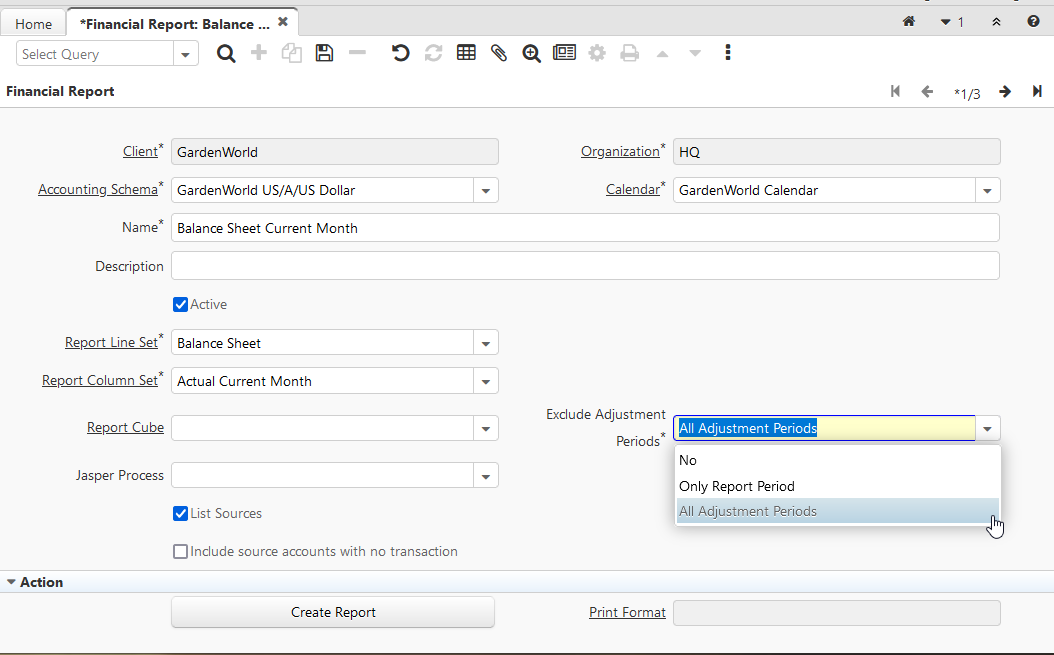Expand the Select Query combo box
1054x655 pixels.
(x=186, y=55)
